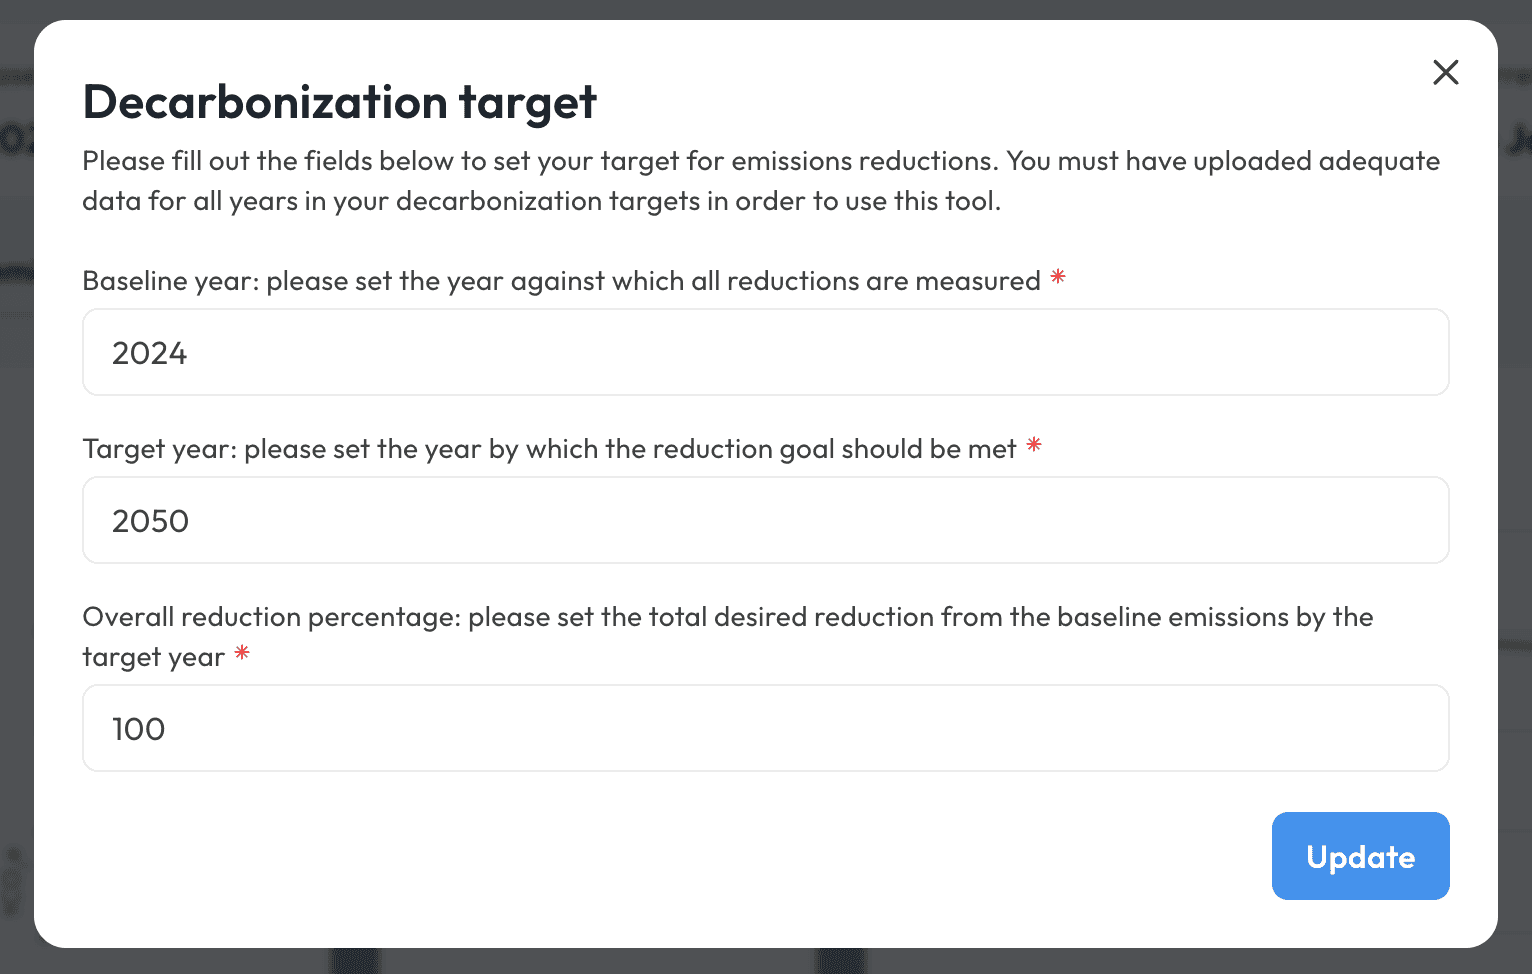Click the Baseline year field label text
1532x974 pixels.
[x=560, y=281]
